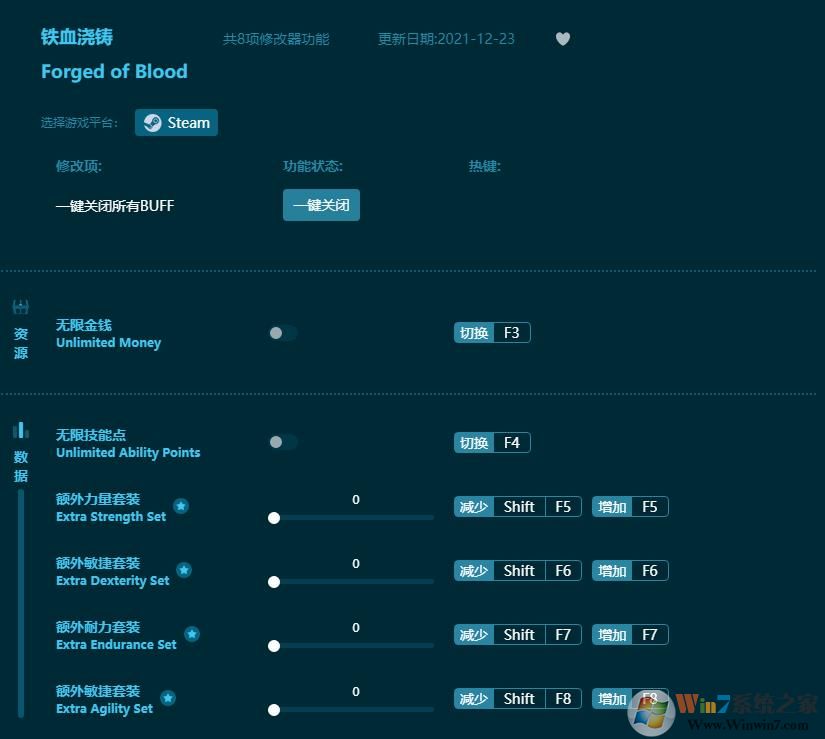Click the Strength Set slider value 0

[x=356, y=500]
